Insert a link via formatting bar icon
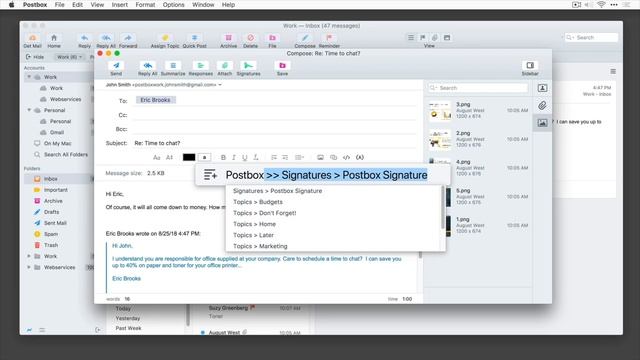This screenshot has height=360, width=640. (x=333, y=158)
